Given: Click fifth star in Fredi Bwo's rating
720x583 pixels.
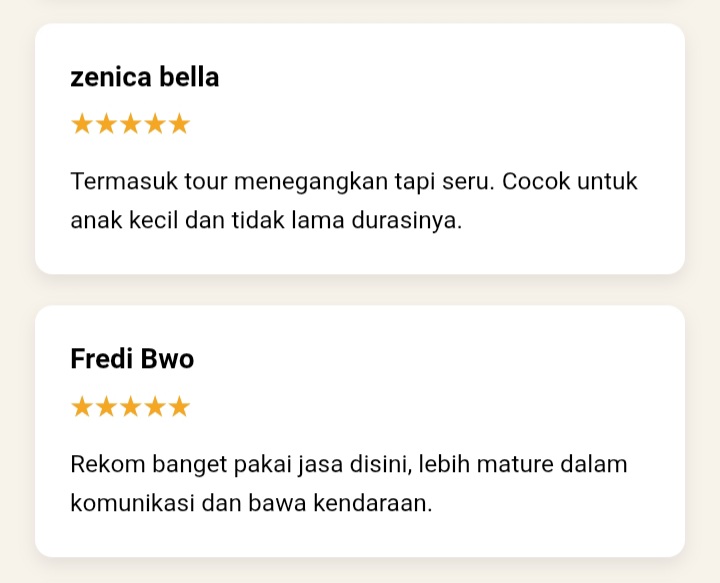Looking at the screenshot, I should (179, 407).
